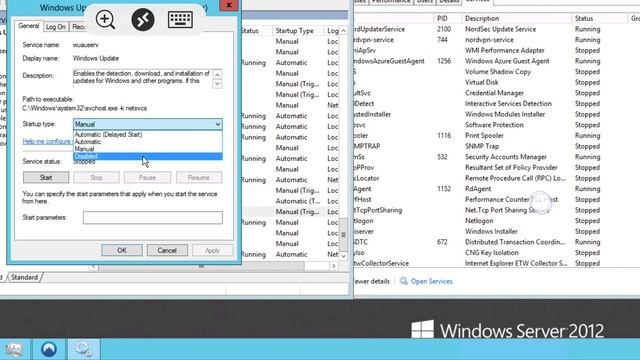
Task: Choose Automatic (Delayed Start) option
Action: click(x=148, y=134)
